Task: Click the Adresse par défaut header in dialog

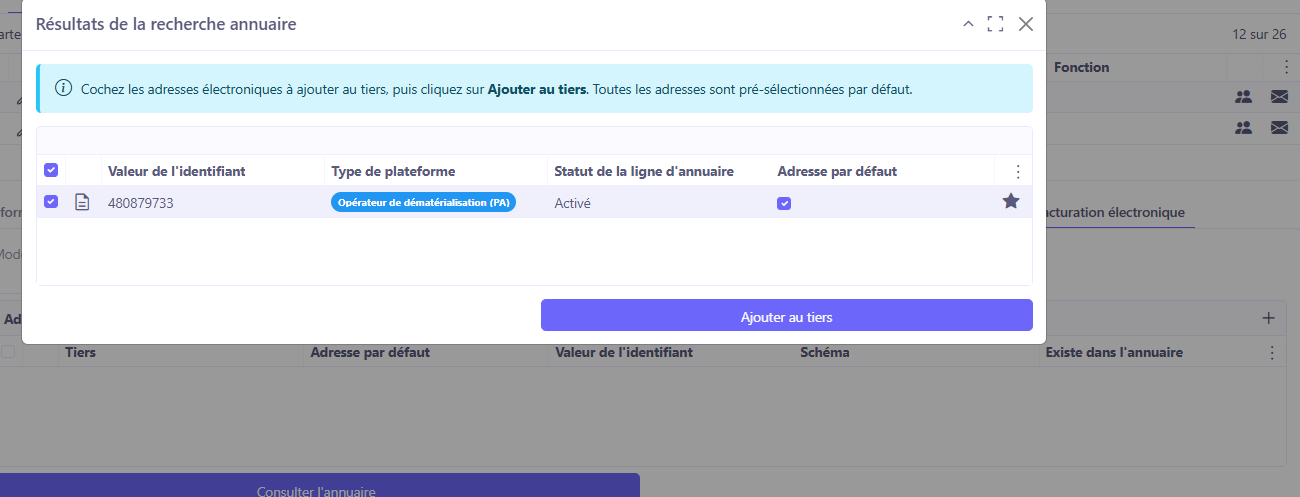Action: [837, 171]
